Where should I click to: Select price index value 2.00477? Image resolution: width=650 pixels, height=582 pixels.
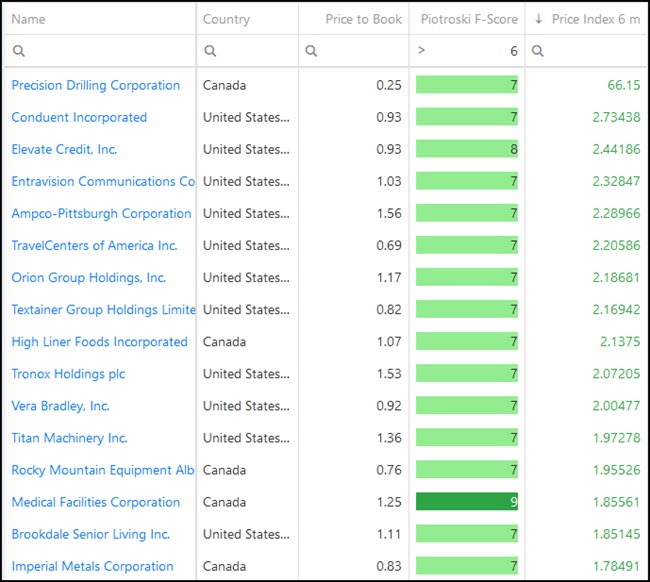coord(616,406)
